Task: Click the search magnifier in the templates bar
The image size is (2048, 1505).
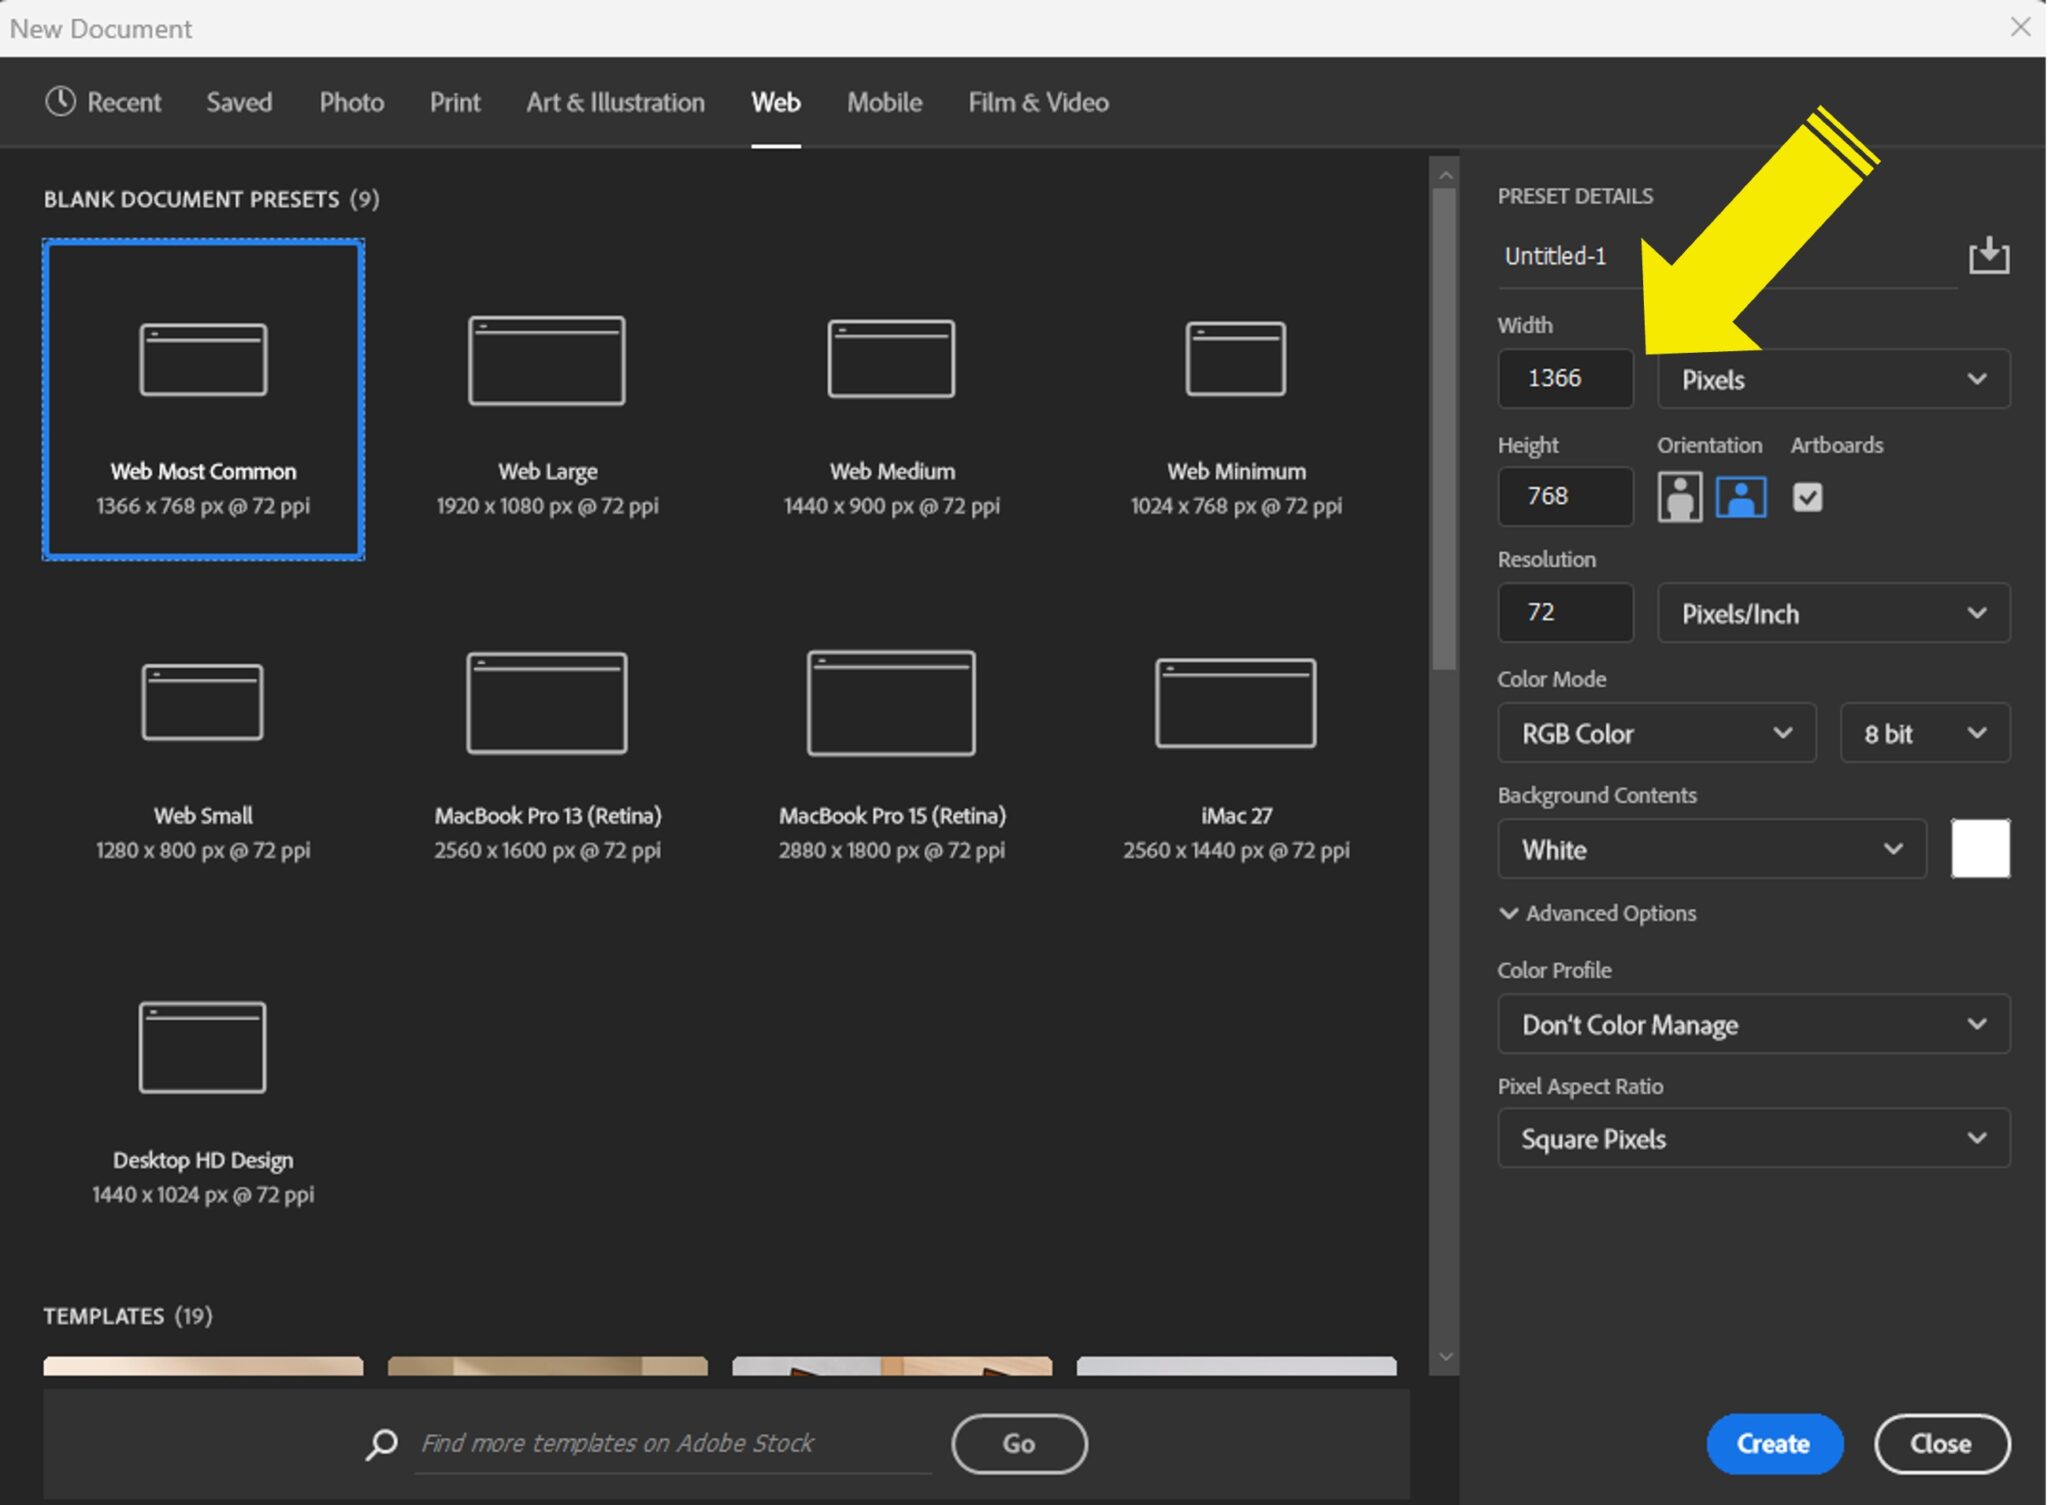Action: pyautogui.click(x=380, y=1443)
